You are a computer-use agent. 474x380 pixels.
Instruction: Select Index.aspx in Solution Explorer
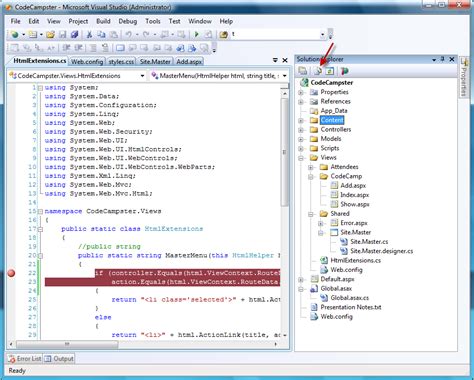(354, 195)
